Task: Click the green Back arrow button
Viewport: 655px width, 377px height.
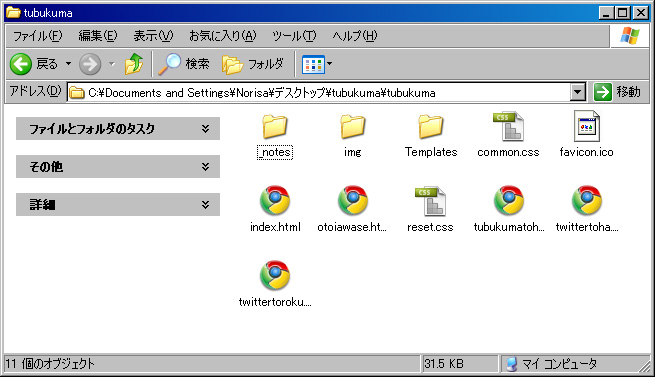Action: [x=21, y=64]
